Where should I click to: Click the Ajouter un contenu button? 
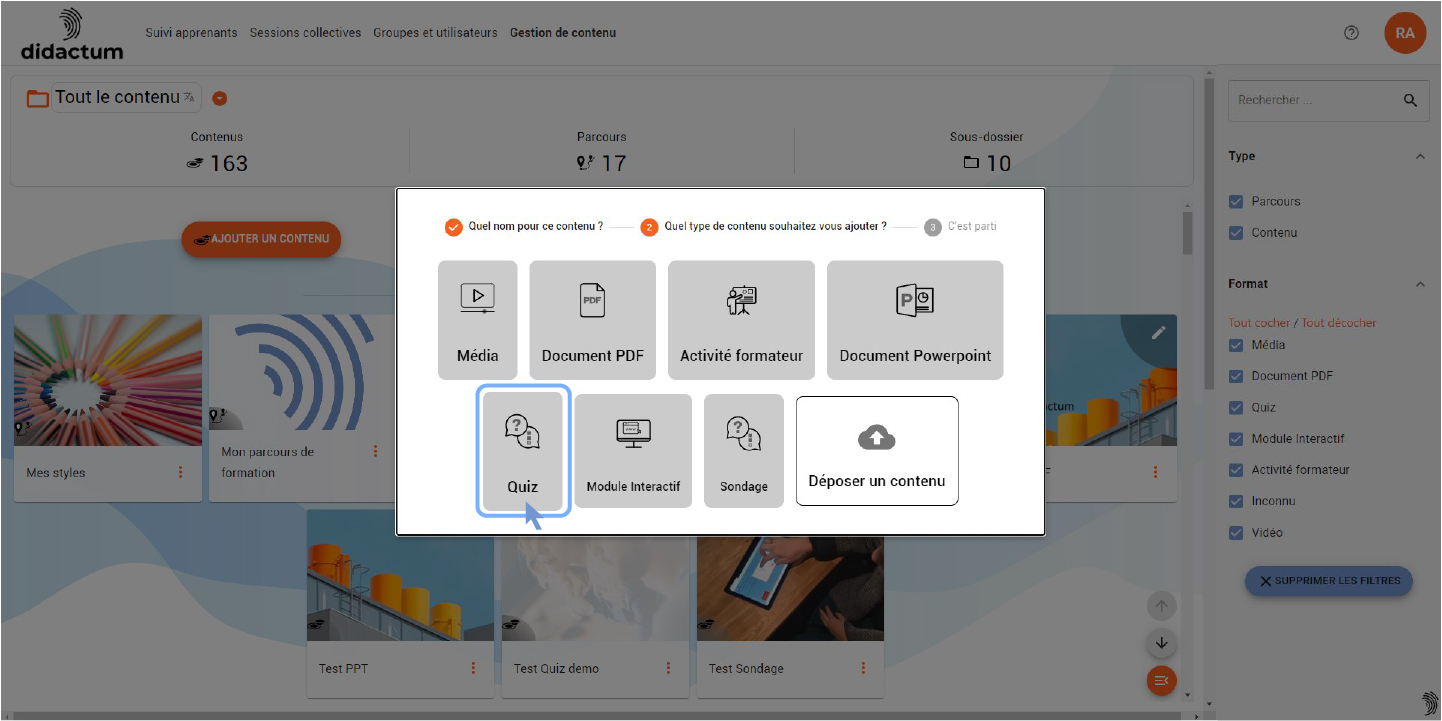(261, 240)
